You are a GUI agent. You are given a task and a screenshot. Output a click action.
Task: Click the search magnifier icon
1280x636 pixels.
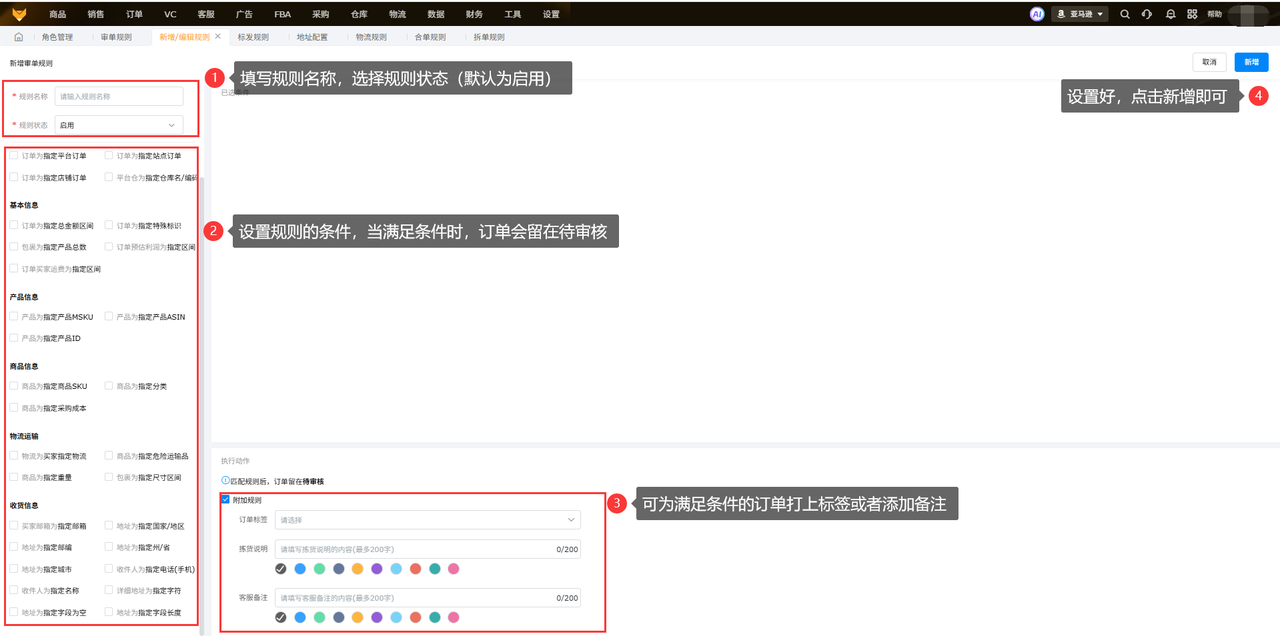pos(1125,14)
